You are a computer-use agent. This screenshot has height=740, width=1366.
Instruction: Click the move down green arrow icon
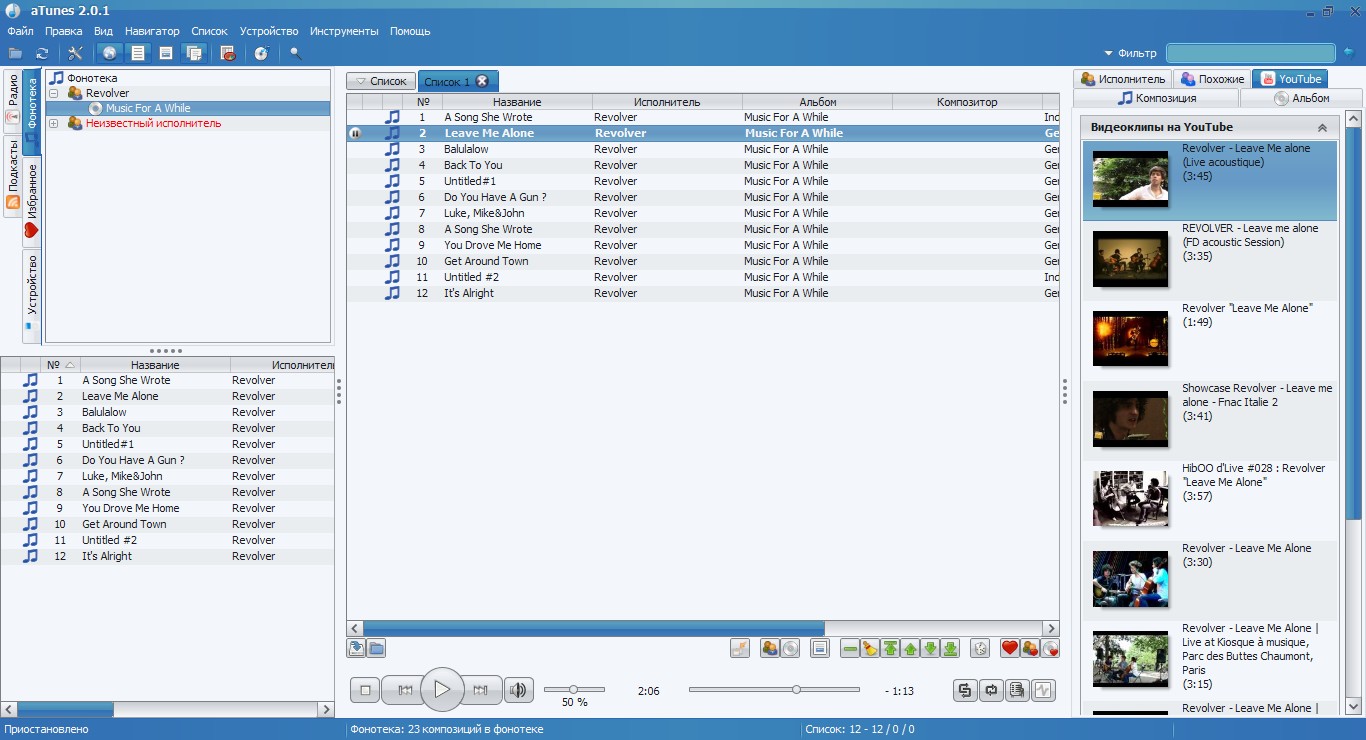pos(930,648)
